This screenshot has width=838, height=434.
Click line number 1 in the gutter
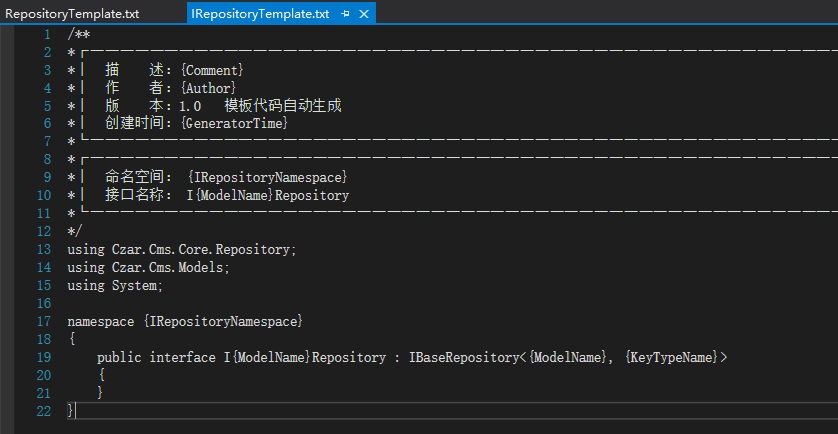[x=47, y=33]
